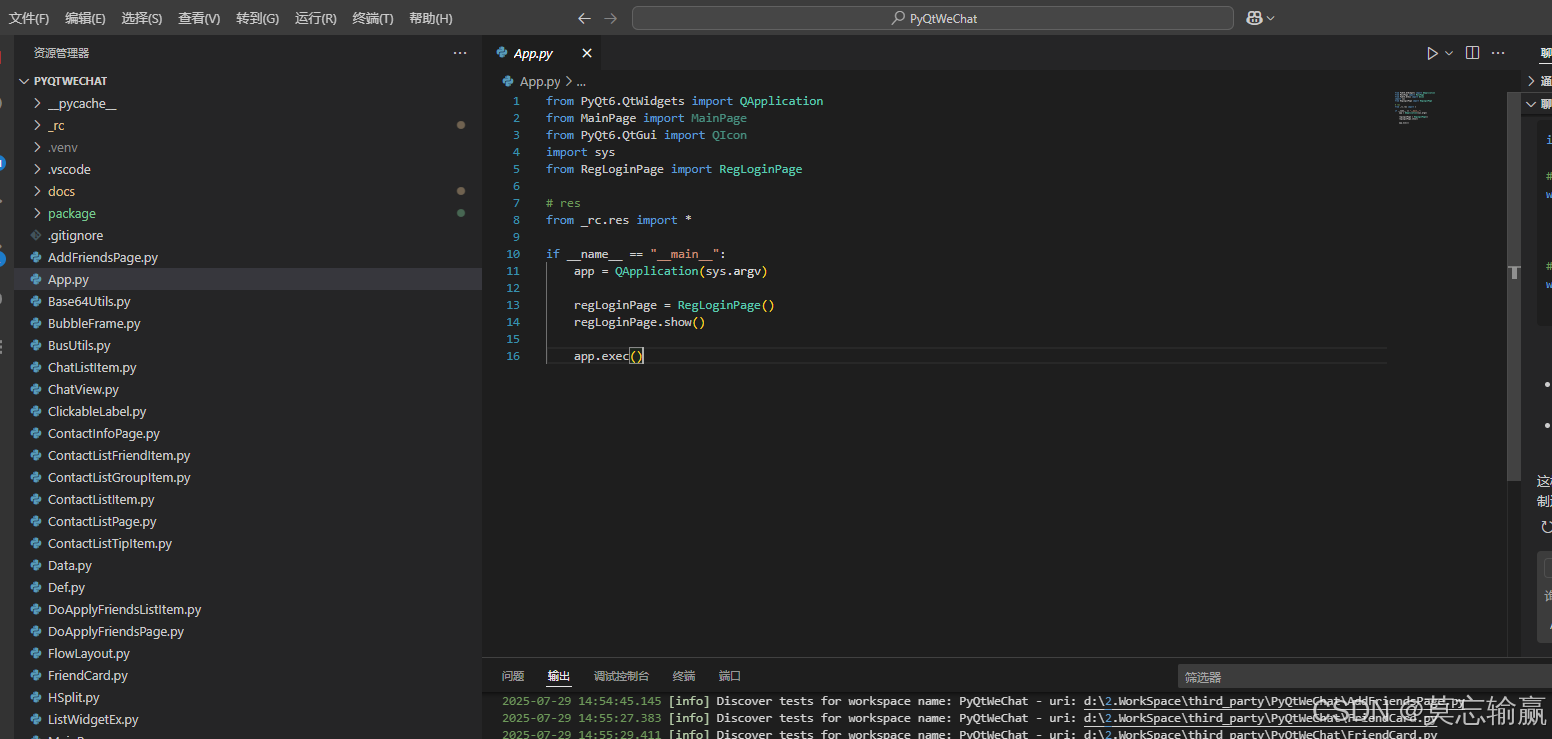Click line number 16 in gutter
Viewport: 1552px width, 739px height.
[513, 356]
